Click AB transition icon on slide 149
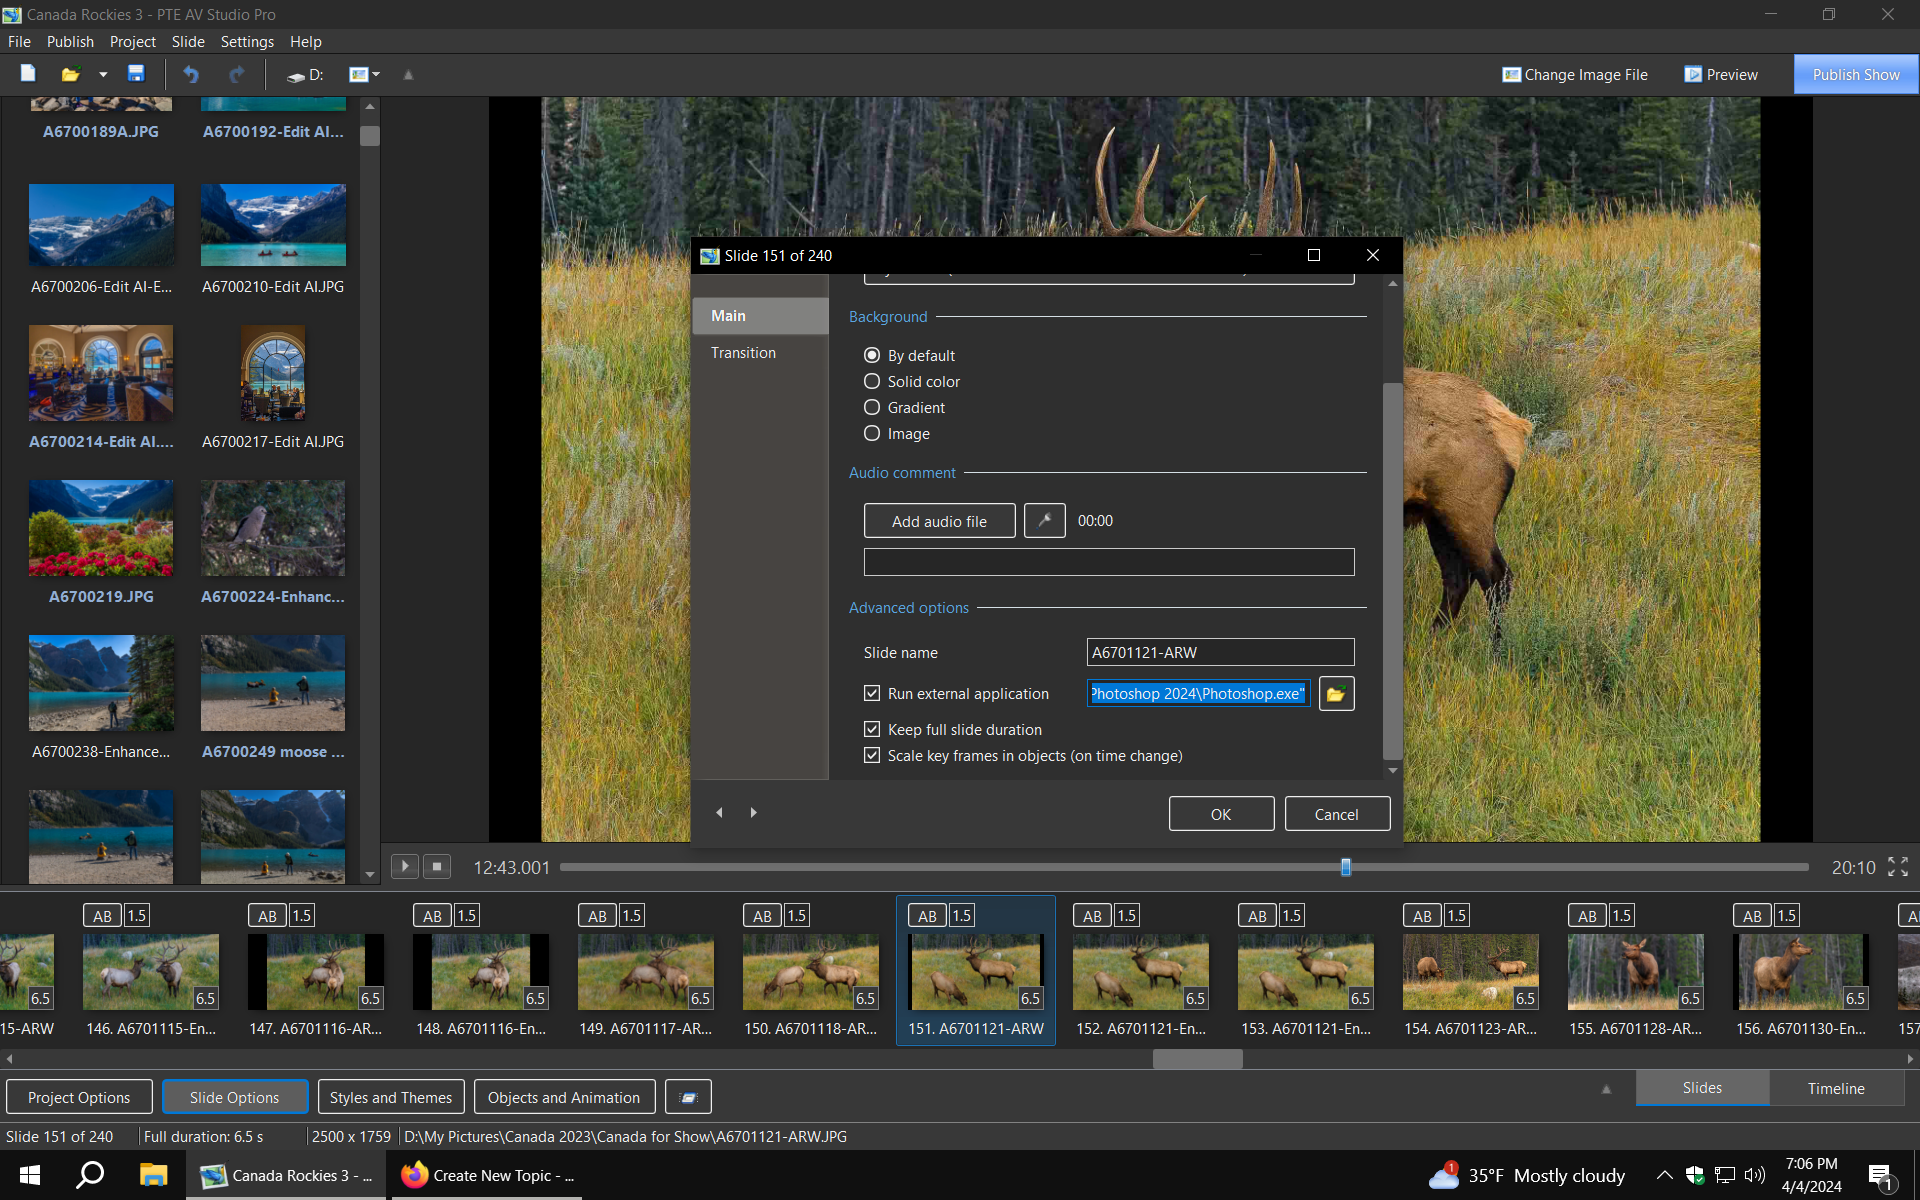Screen dimensions: 1920x1200 597,915
